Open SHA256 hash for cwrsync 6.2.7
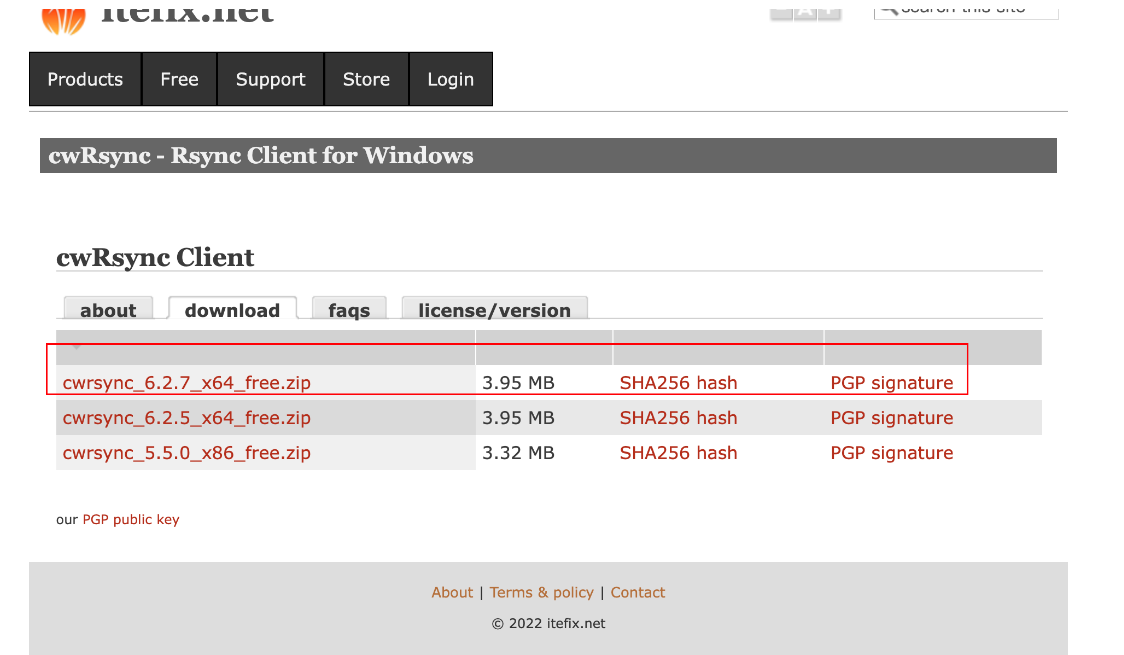1124x655 pixels. pos(678,383)
